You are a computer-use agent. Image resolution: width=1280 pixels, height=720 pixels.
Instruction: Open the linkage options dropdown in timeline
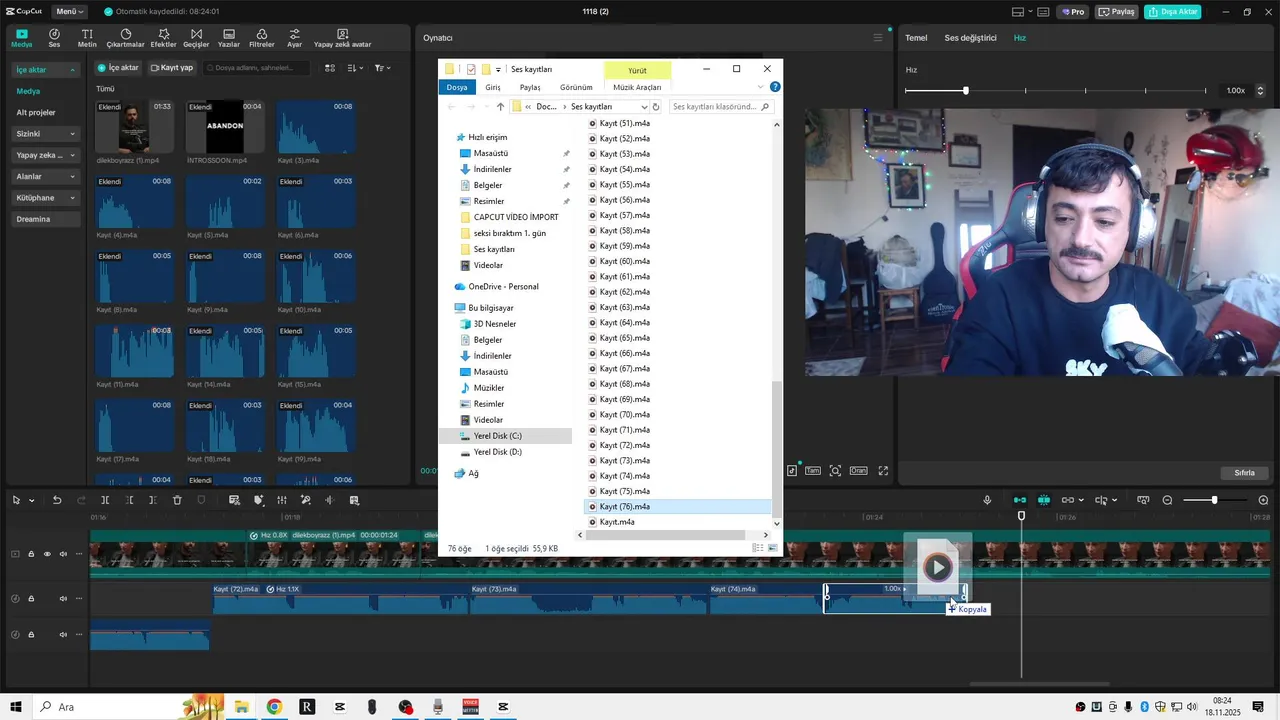(1081, 501)
